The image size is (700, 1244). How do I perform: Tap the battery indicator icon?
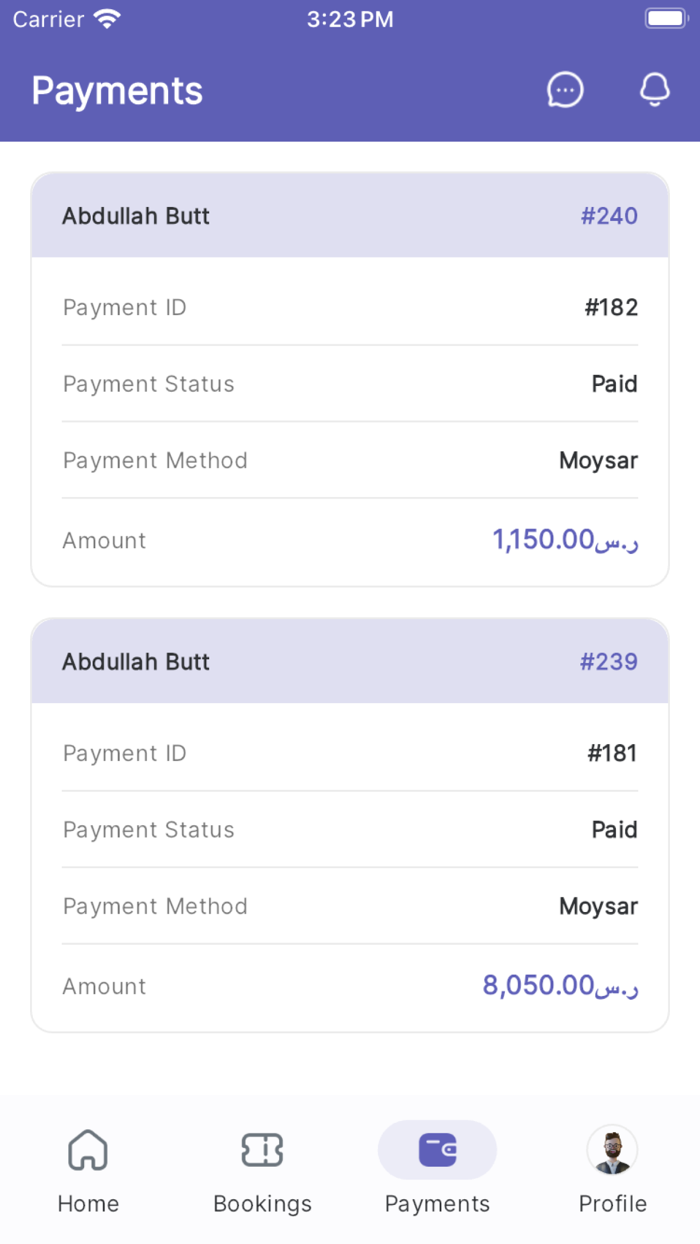665,19
